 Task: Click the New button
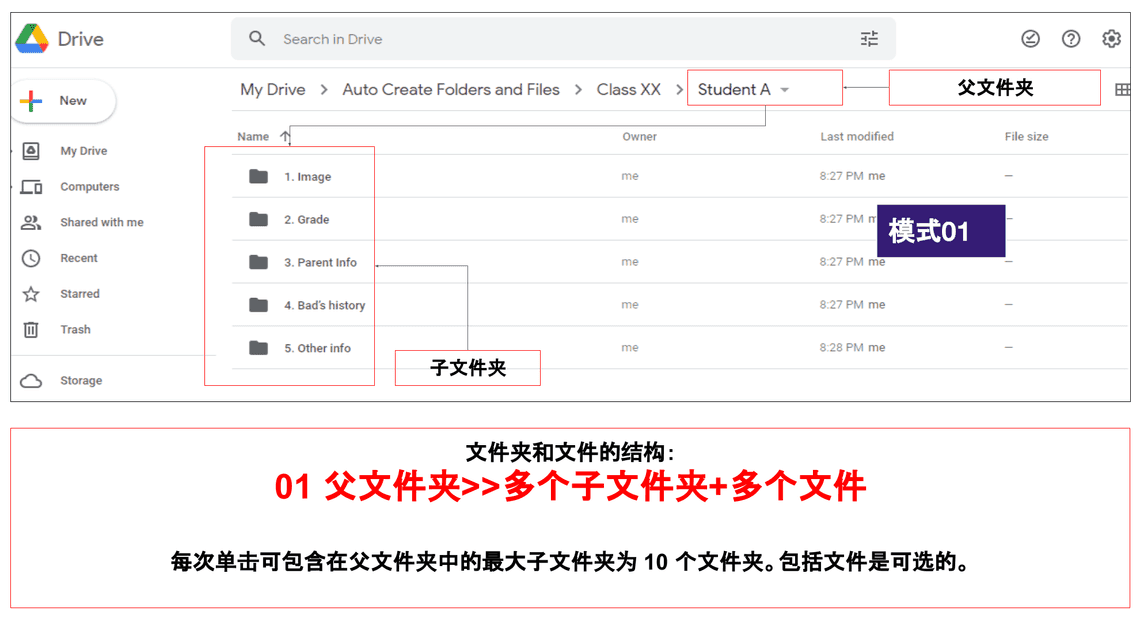pyautogui.click(x=63, y=101)
